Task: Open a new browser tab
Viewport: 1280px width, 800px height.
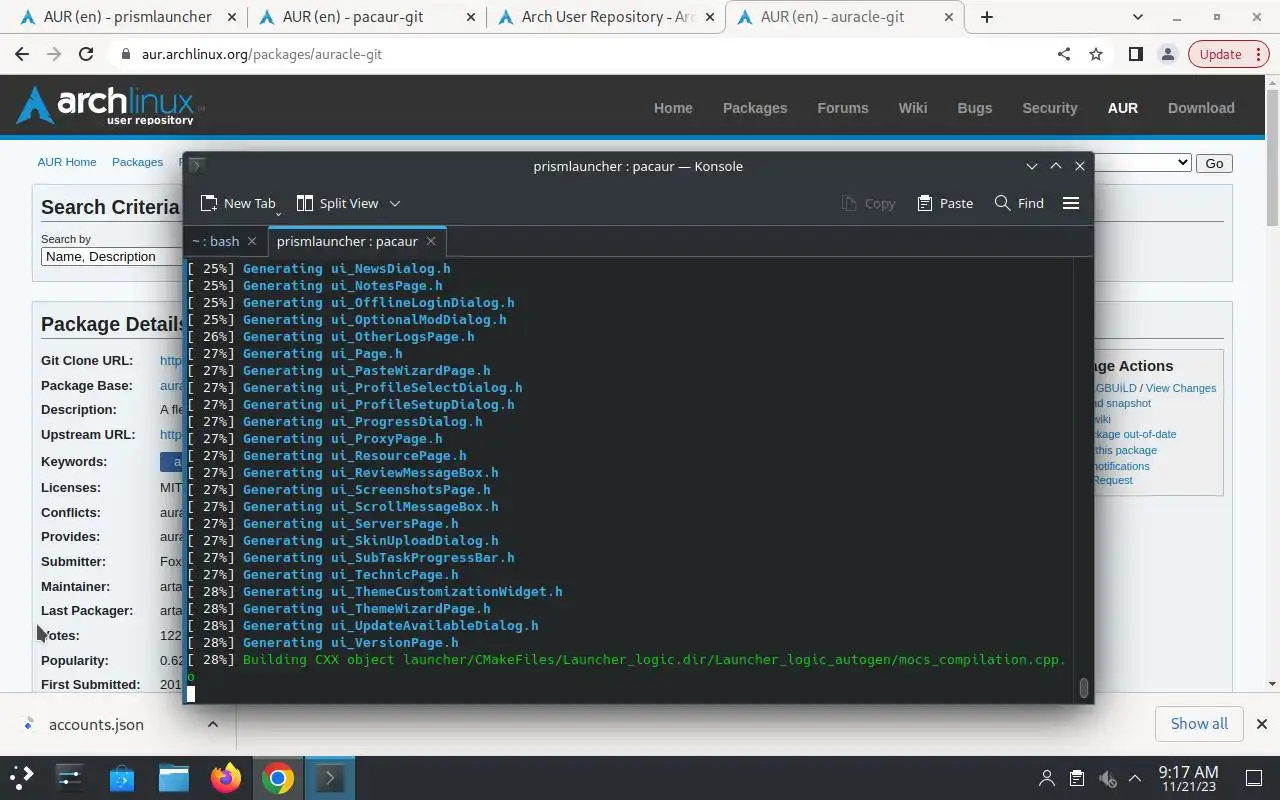Action: pyautogui.click(x=987, y=17)
